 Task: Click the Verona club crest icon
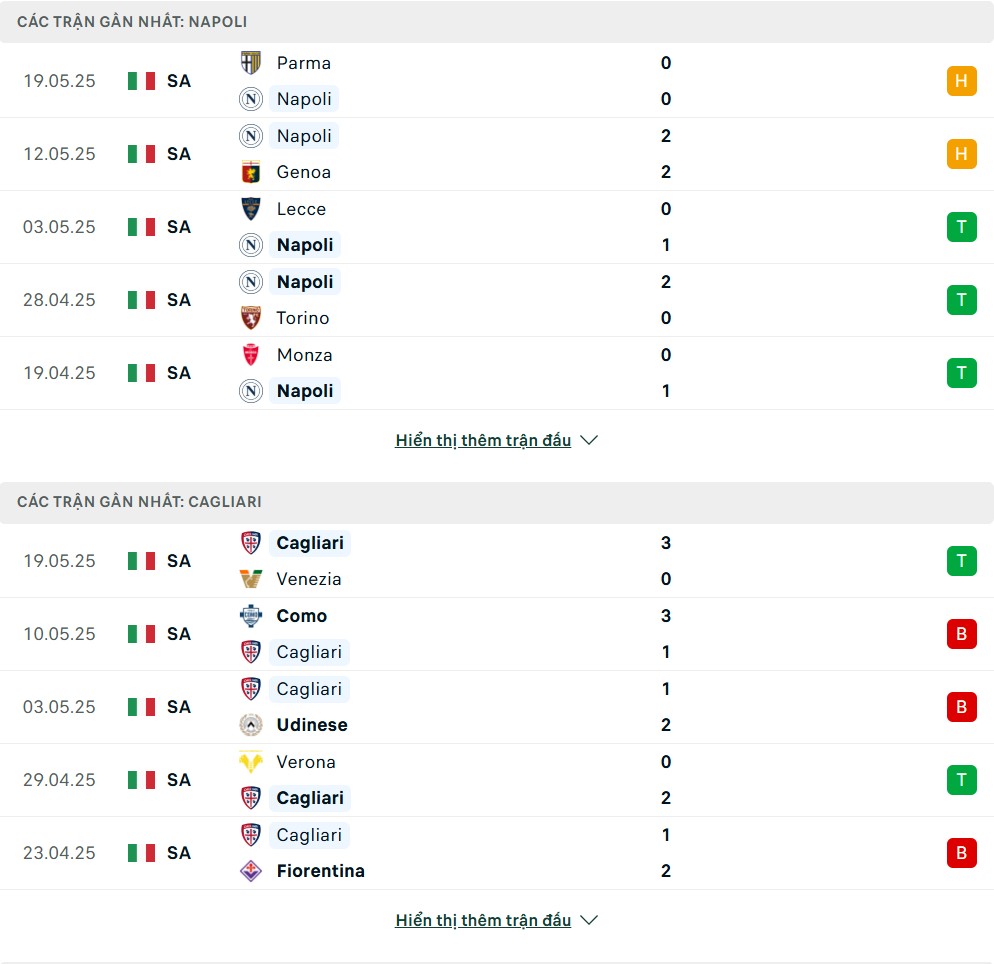(x=250, y=761)
